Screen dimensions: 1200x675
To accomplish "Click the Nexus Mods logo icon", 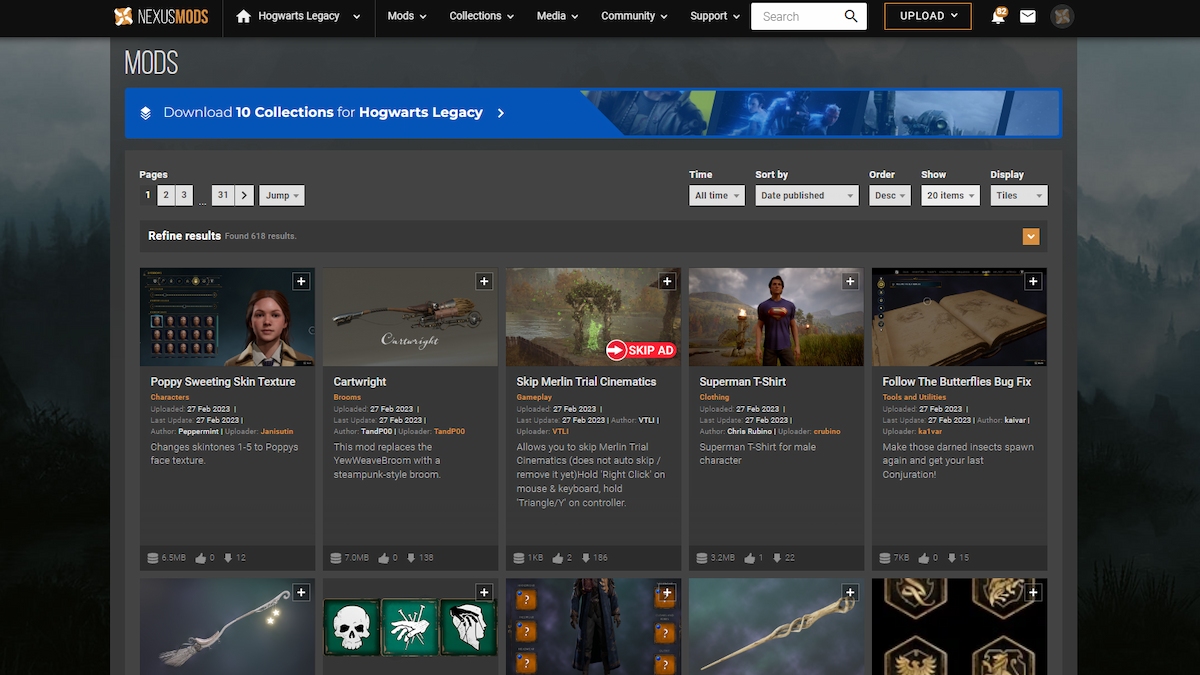I will [124, 16].
